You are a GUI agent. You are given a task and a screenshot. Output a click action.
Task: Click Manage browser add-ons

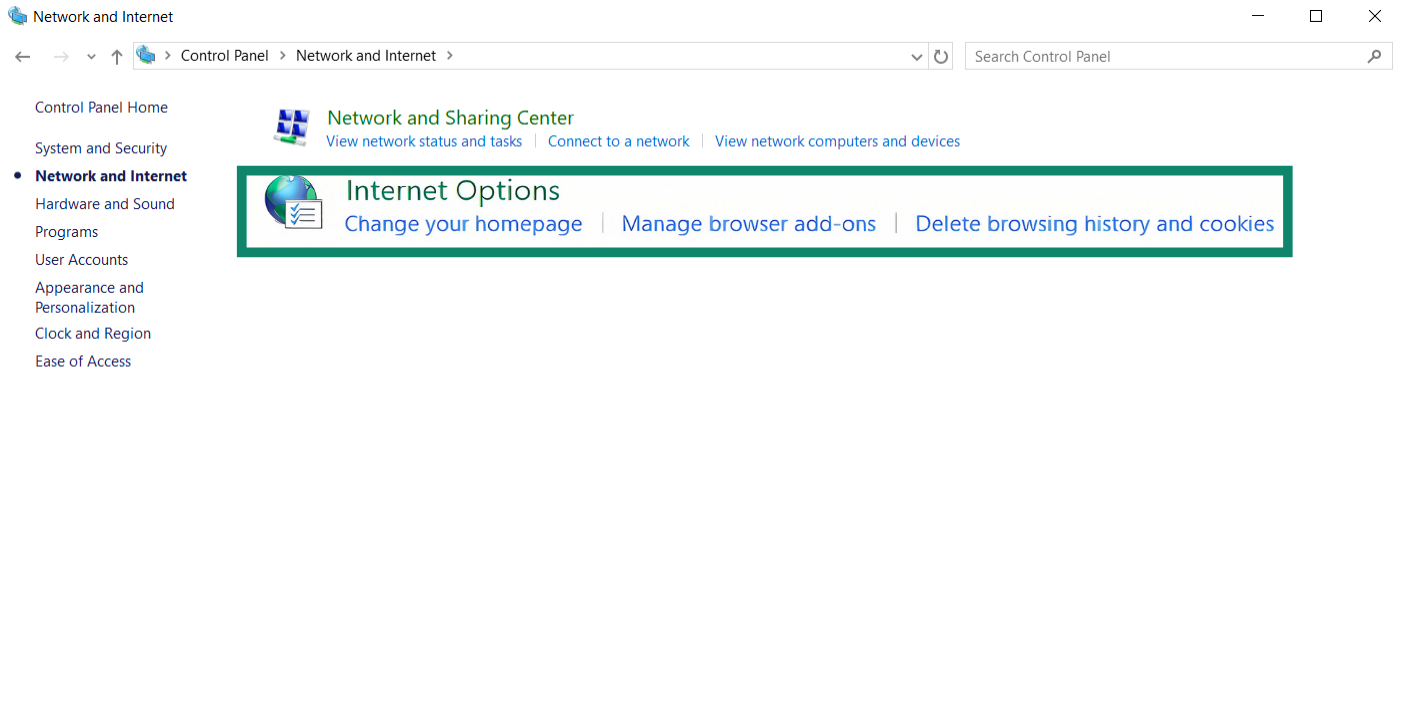[748, 223]
